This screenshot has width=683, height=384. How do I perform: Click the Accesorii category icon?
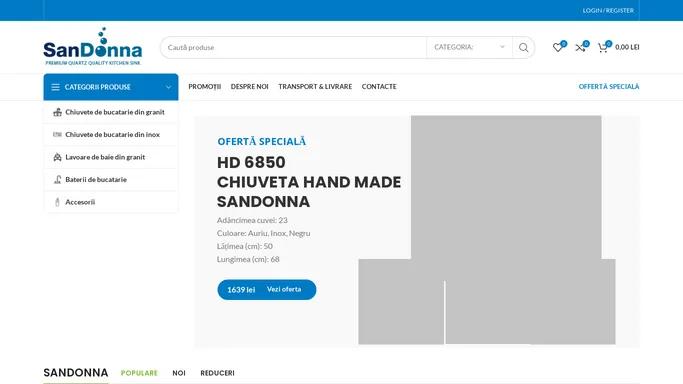(57, 202)
